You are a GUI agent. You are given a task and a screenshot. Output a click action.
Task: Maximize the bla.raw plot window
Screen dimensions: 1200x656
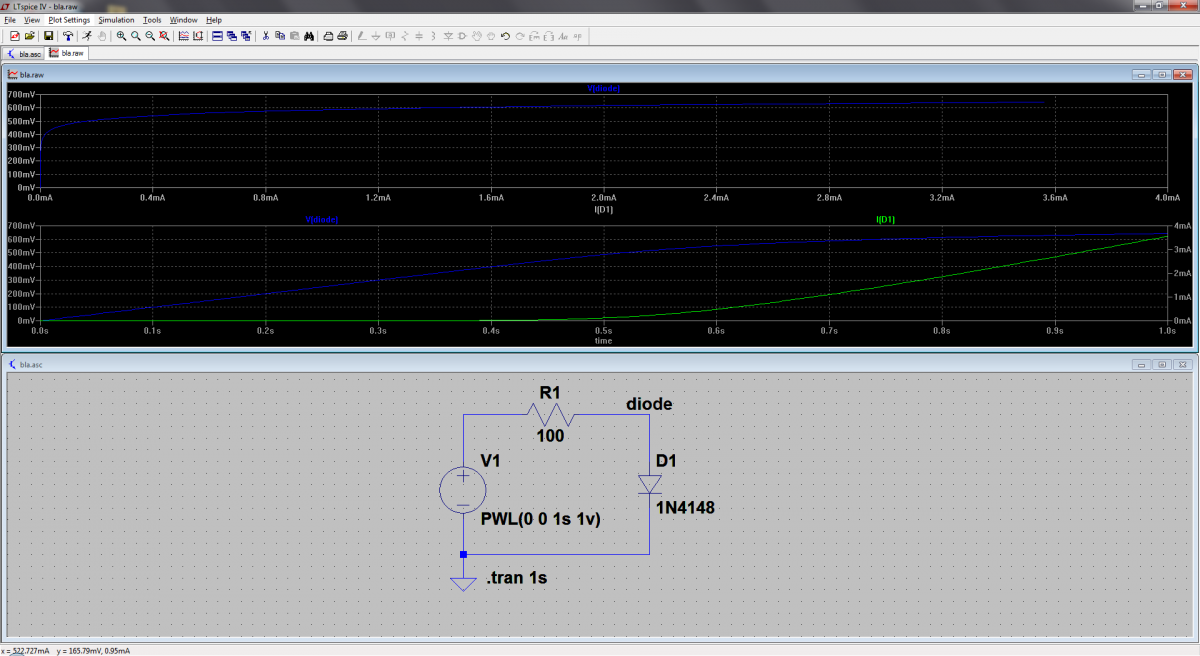[1164, 75]
